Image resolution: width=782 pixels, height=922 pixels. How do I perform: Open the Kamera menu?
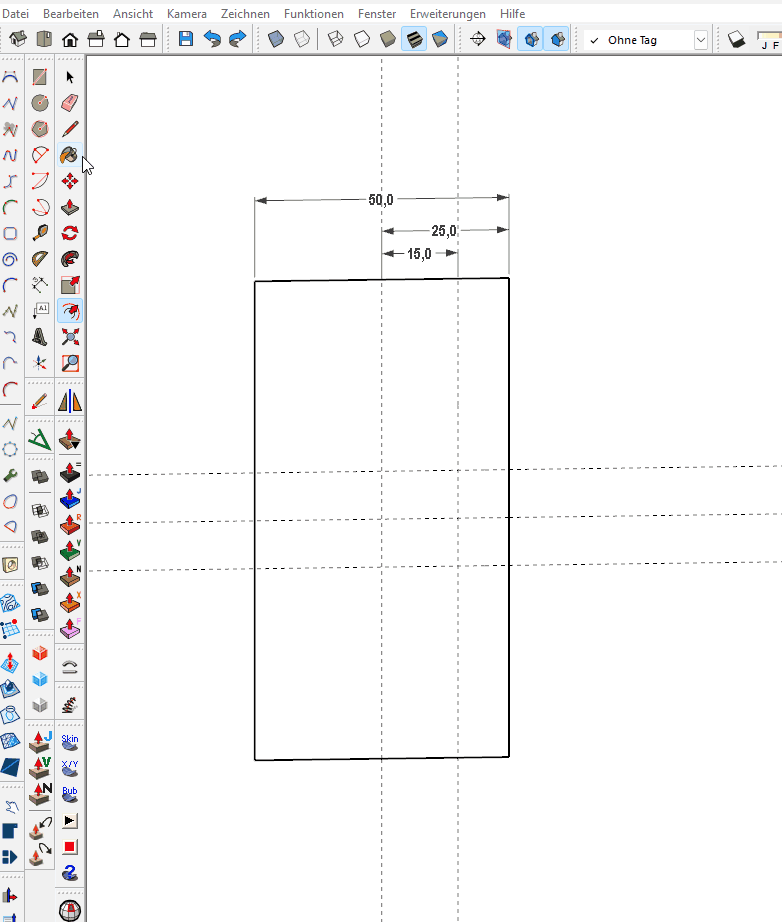187,14
